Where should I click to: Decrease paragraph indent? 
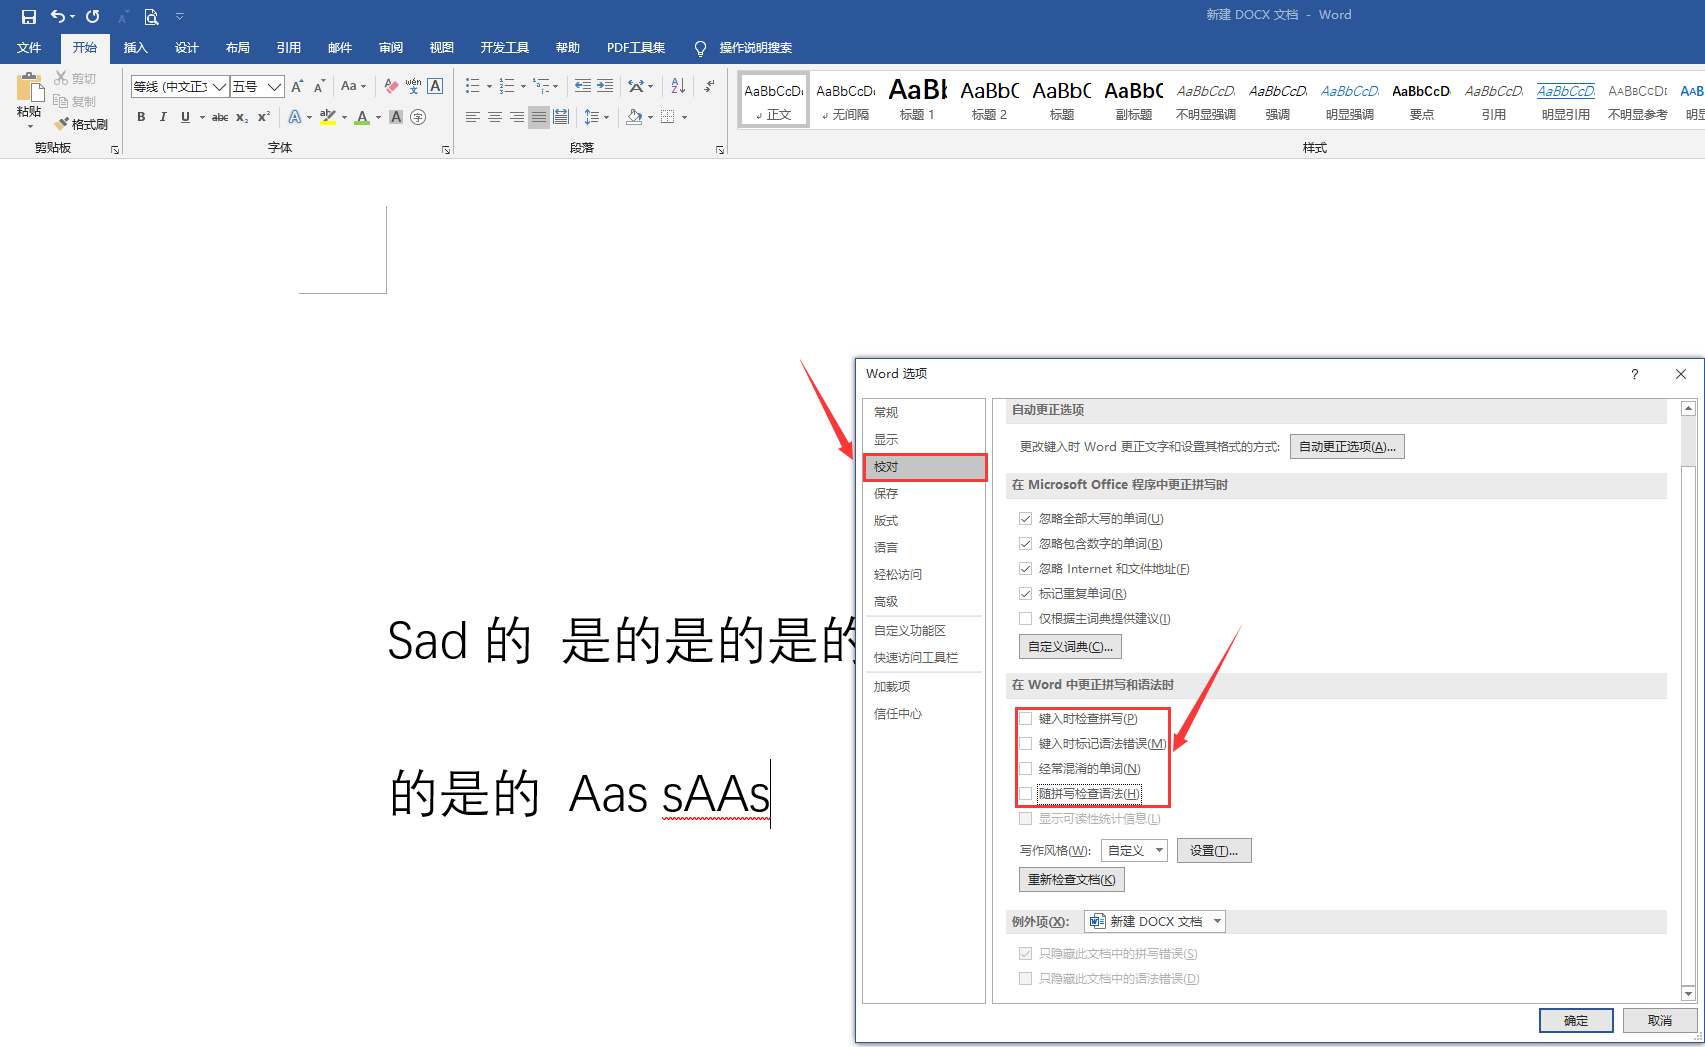tap(583, 87)
